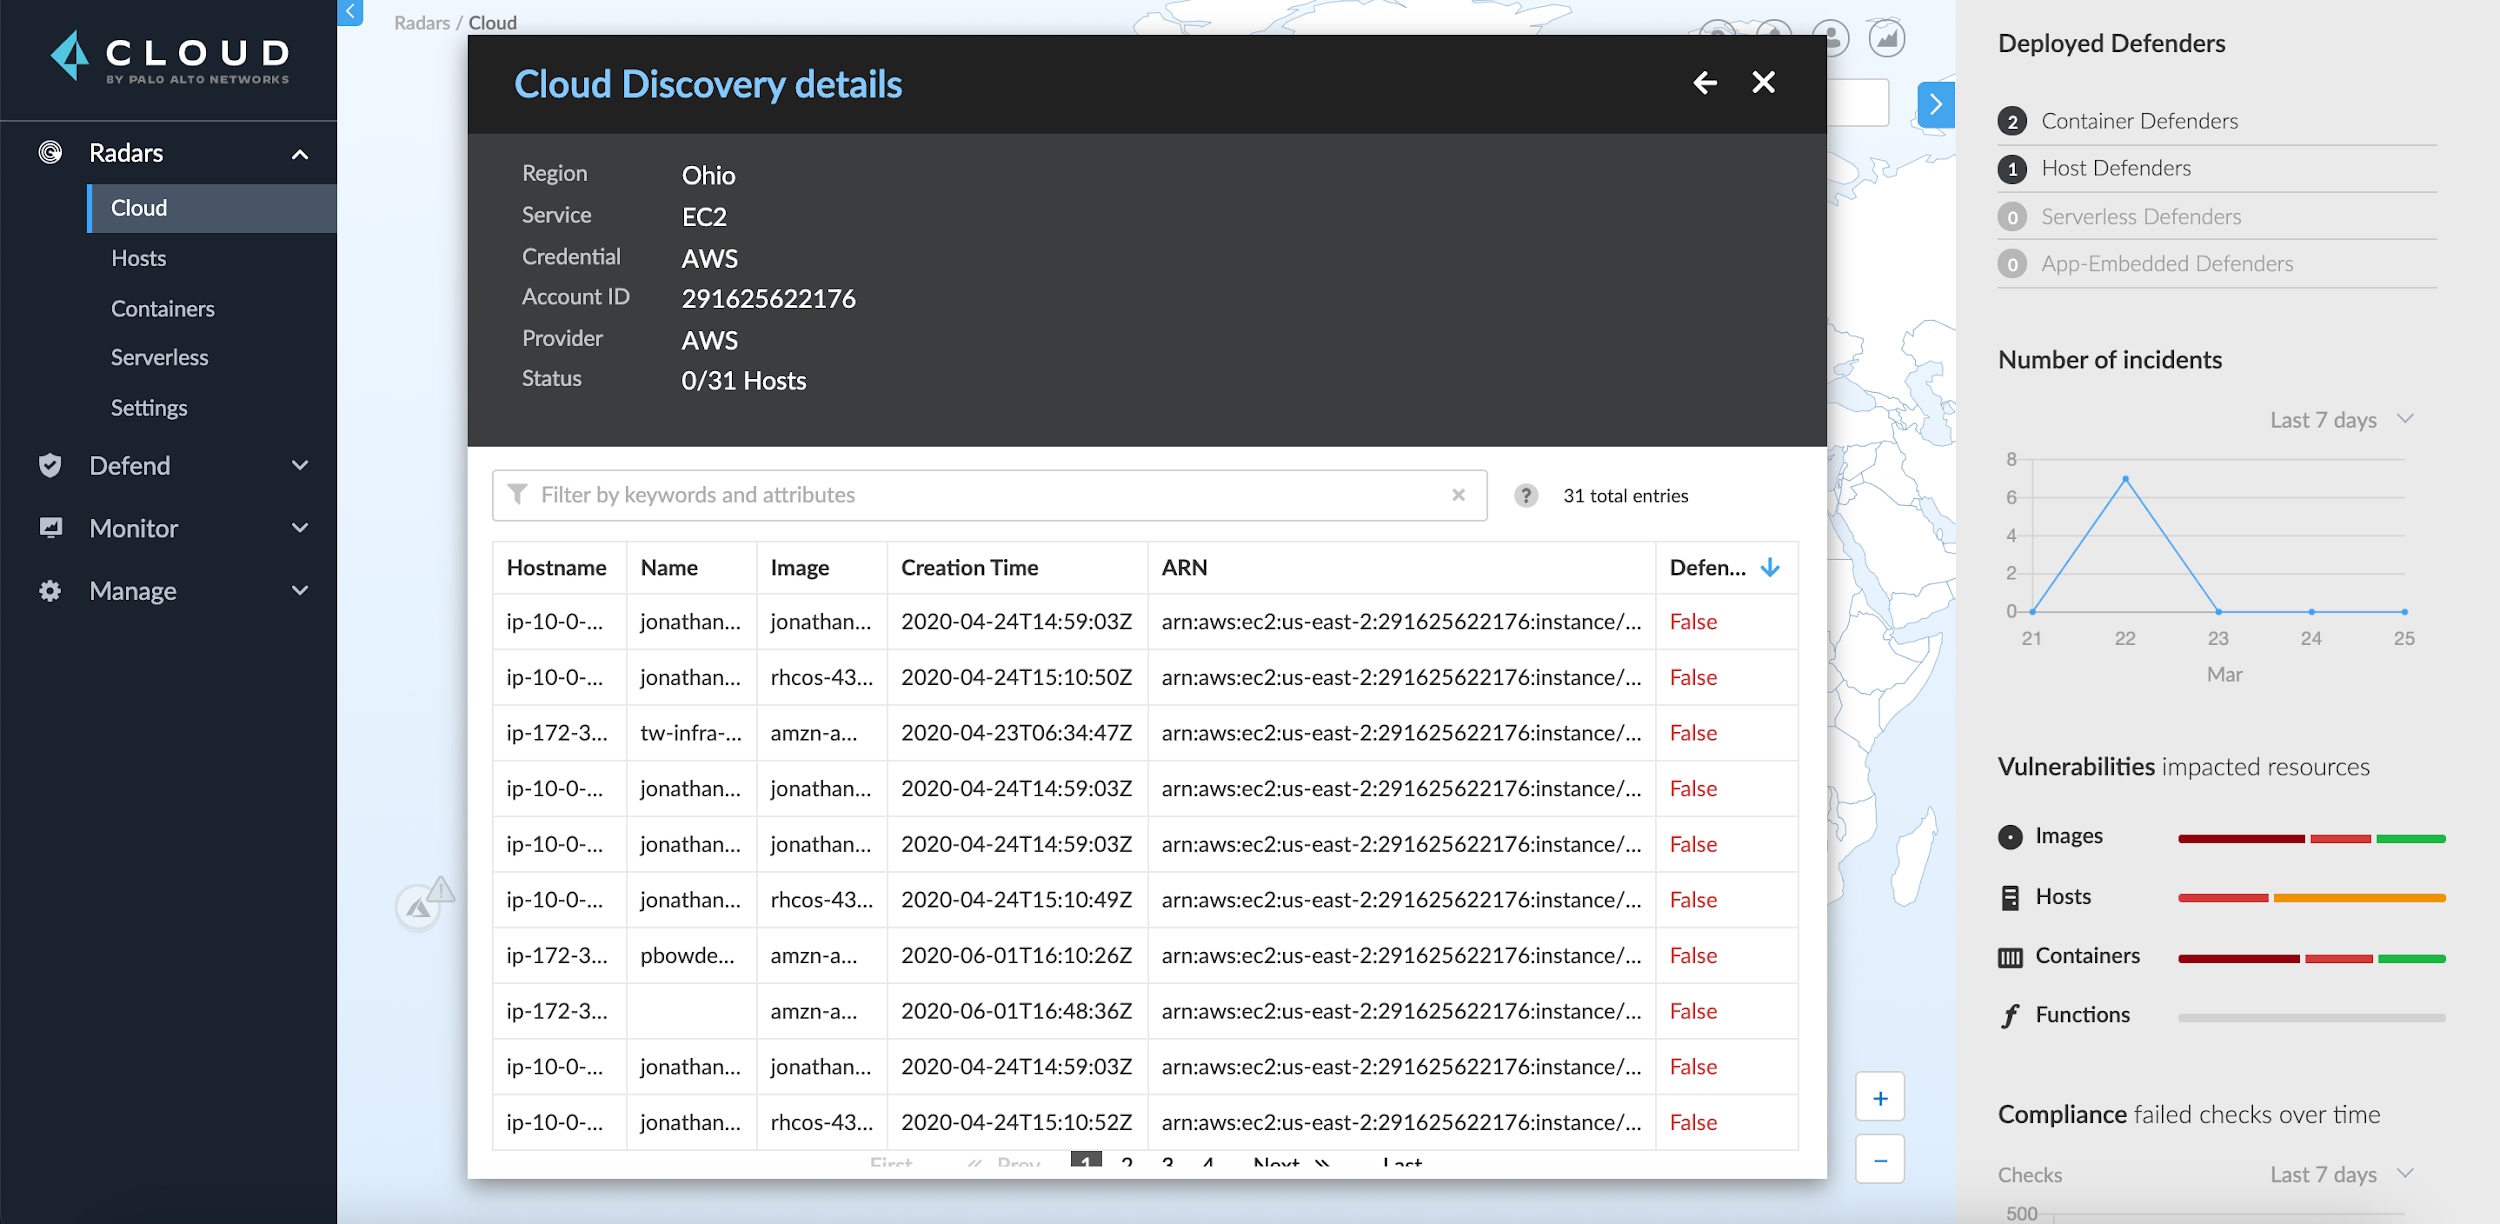Click False in the 2020-06-01T16:10:26Z row

click(x=1693, y=955)
